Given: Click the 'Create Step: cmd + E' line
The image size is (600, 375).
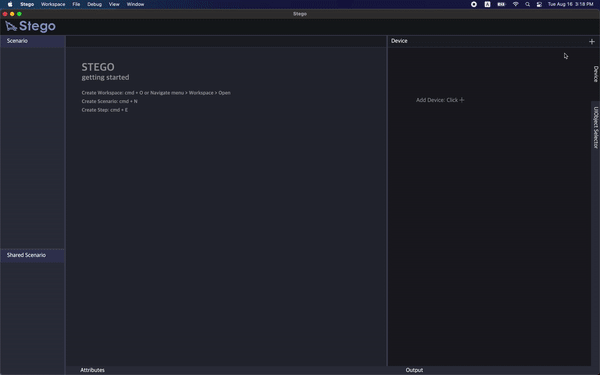Looking at the screenshot, I should click(x=105, y=110).
